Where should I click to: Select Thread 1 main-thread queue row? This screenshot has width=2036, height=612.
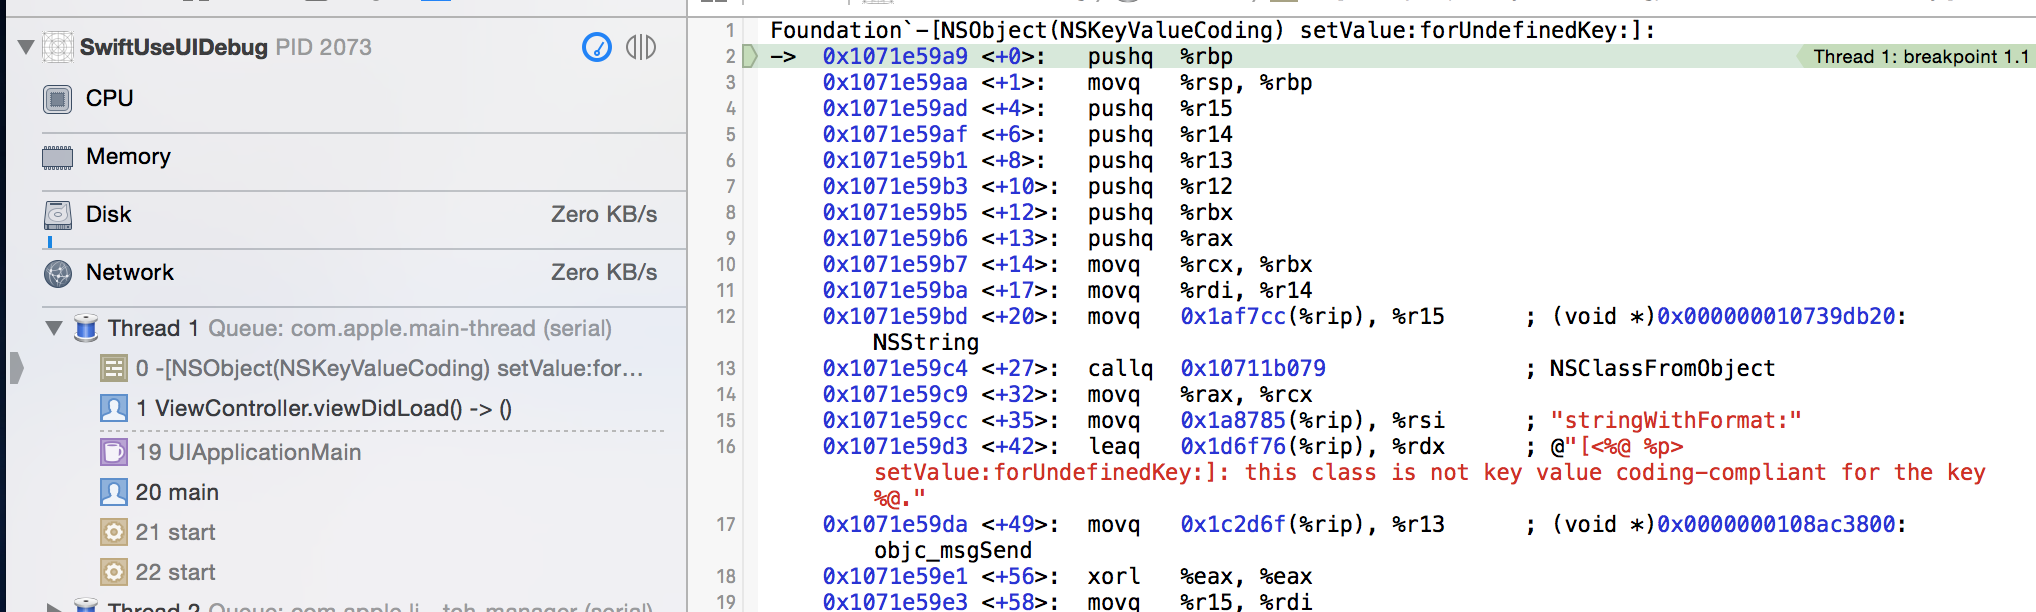360,328
